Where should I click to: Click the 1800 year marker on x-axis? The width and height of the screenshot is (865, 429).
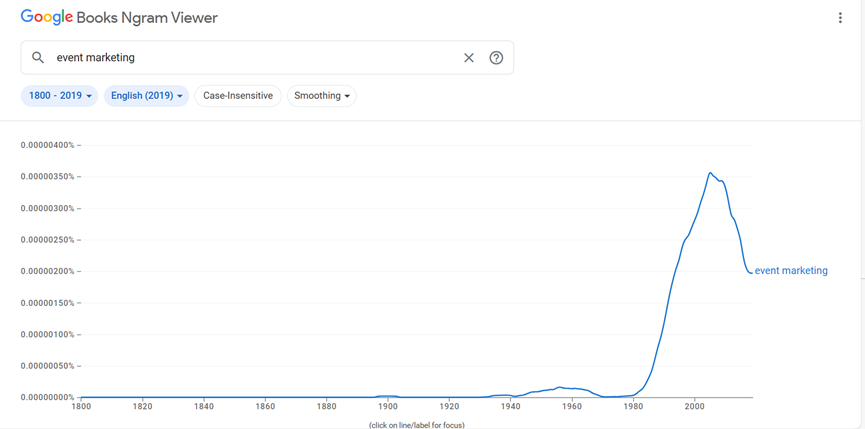point(81,406)
